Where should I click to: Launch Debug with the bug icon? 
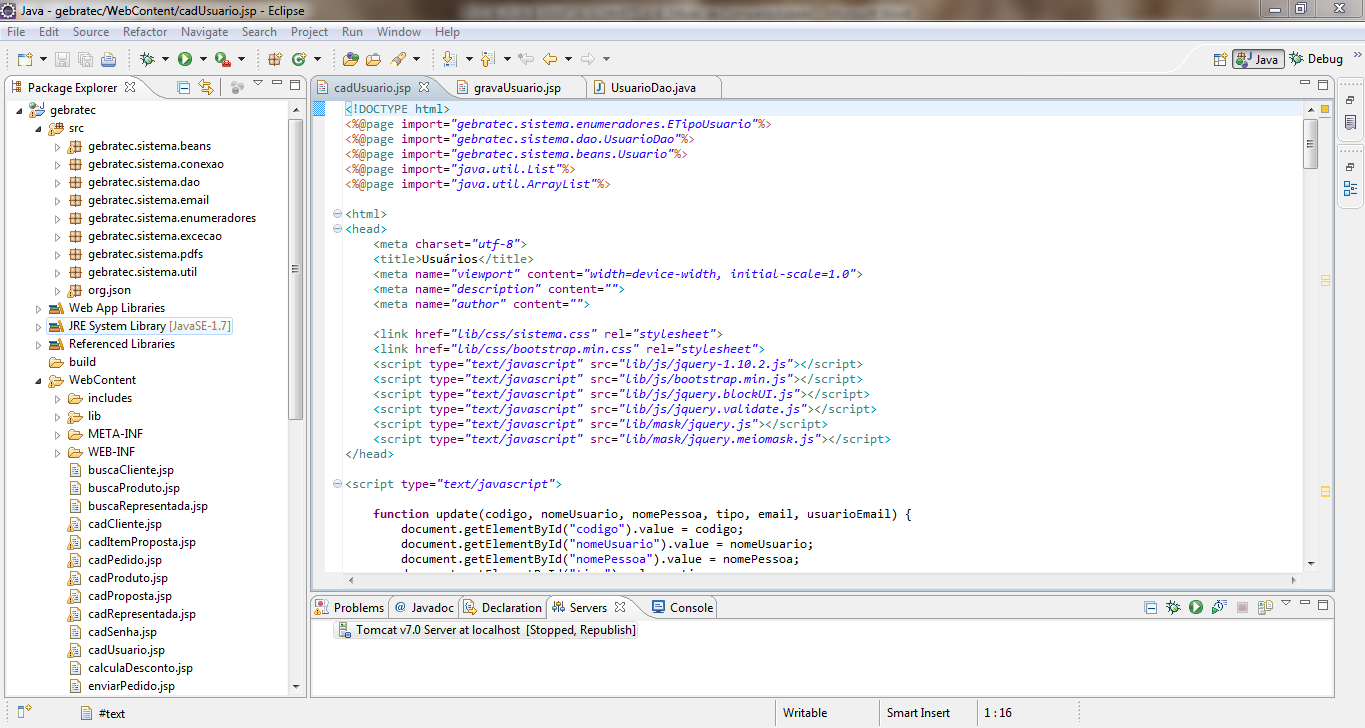[147, 59]
